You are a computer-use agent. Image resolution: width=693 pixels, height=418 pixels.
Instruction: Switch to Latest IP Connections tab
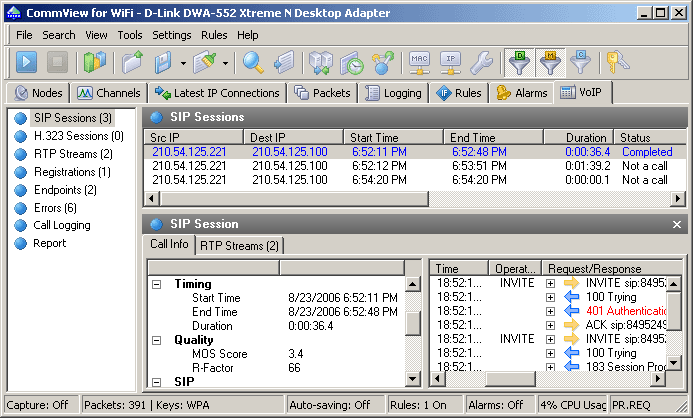pos(217,93)
